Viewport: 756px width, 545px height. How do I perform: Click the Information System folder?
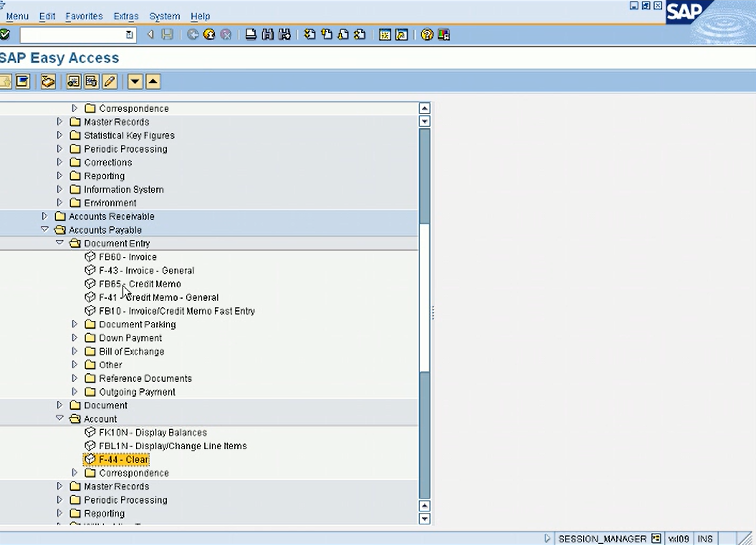(123, 190)
